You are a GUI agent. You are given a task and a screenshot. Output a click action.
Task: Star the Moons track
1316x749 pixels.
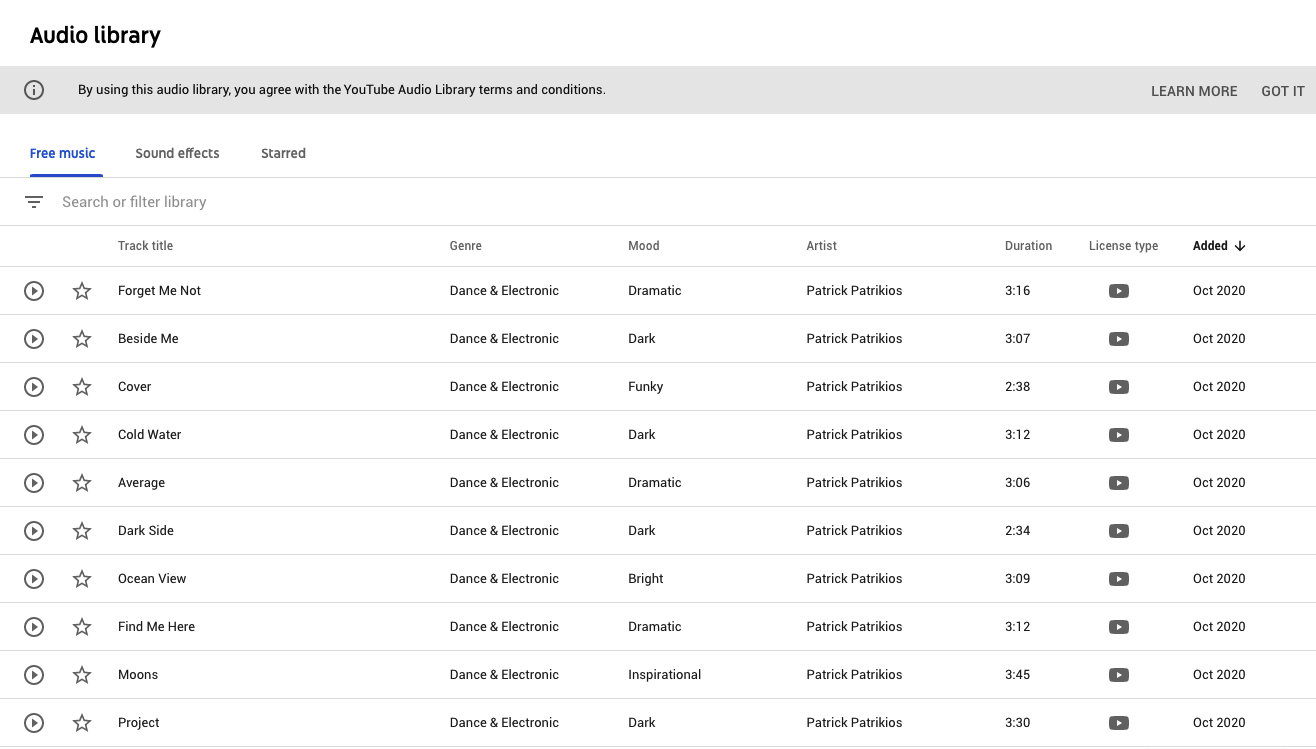pos(82,675)
